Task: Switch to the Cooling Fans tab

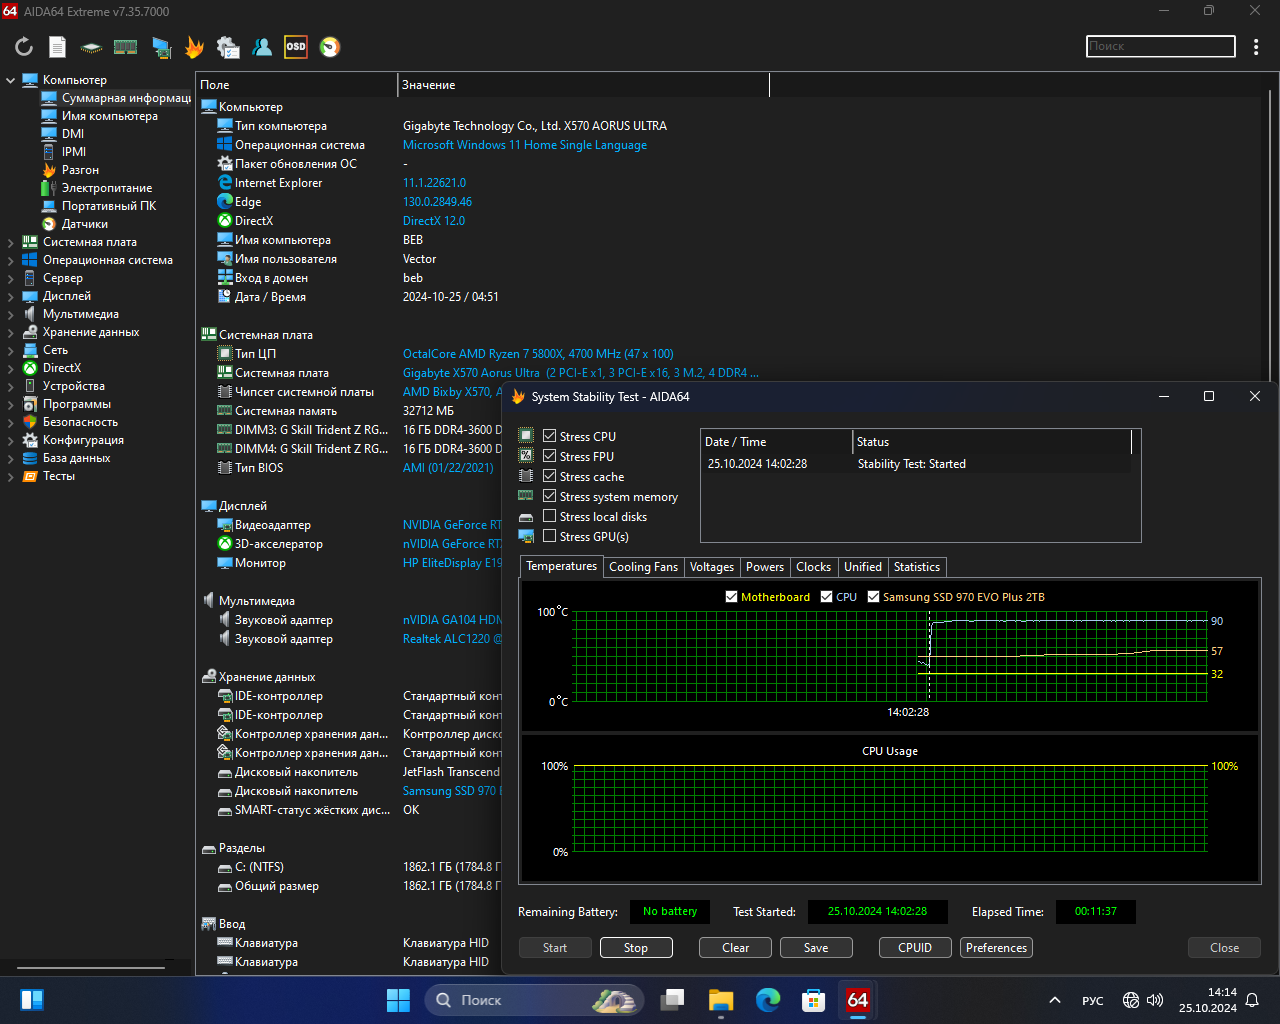Action: point(643,567)
